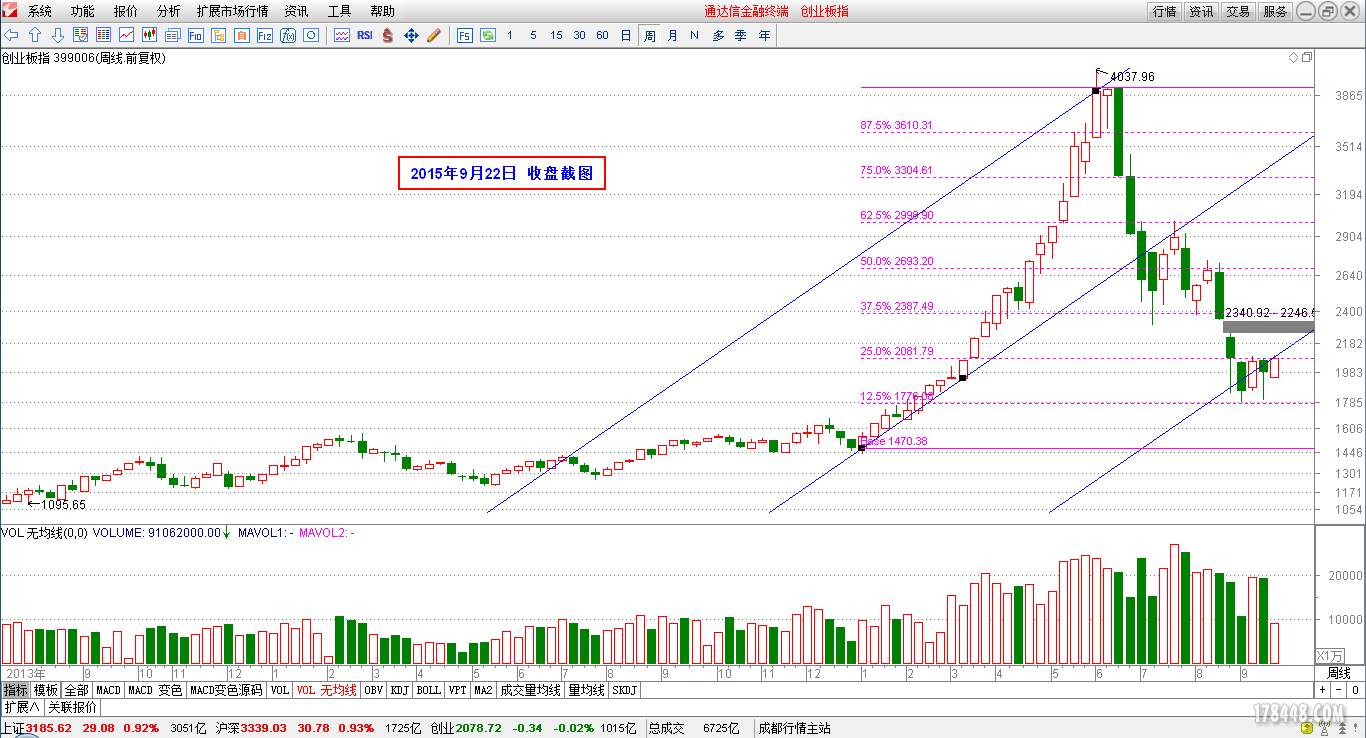Open the 分析 menu
This screenshot has width=1366, height=738.
(x=169, y=11)
